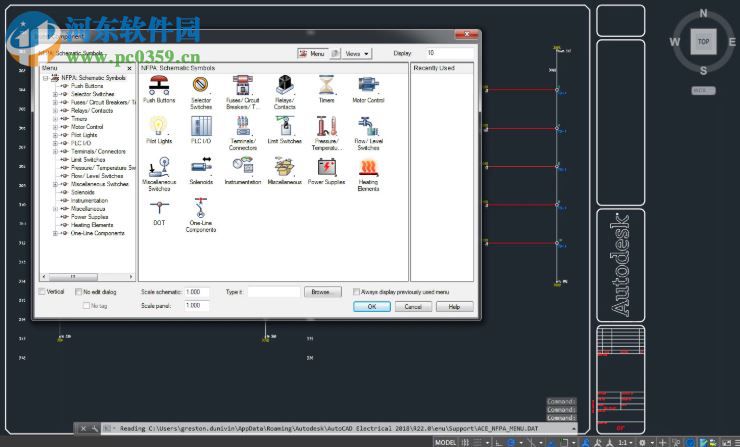Choose the Power Supplies battery icon in the grid
Image resolution: width=740 pixels, height=447 pixels.
point(326,167)
